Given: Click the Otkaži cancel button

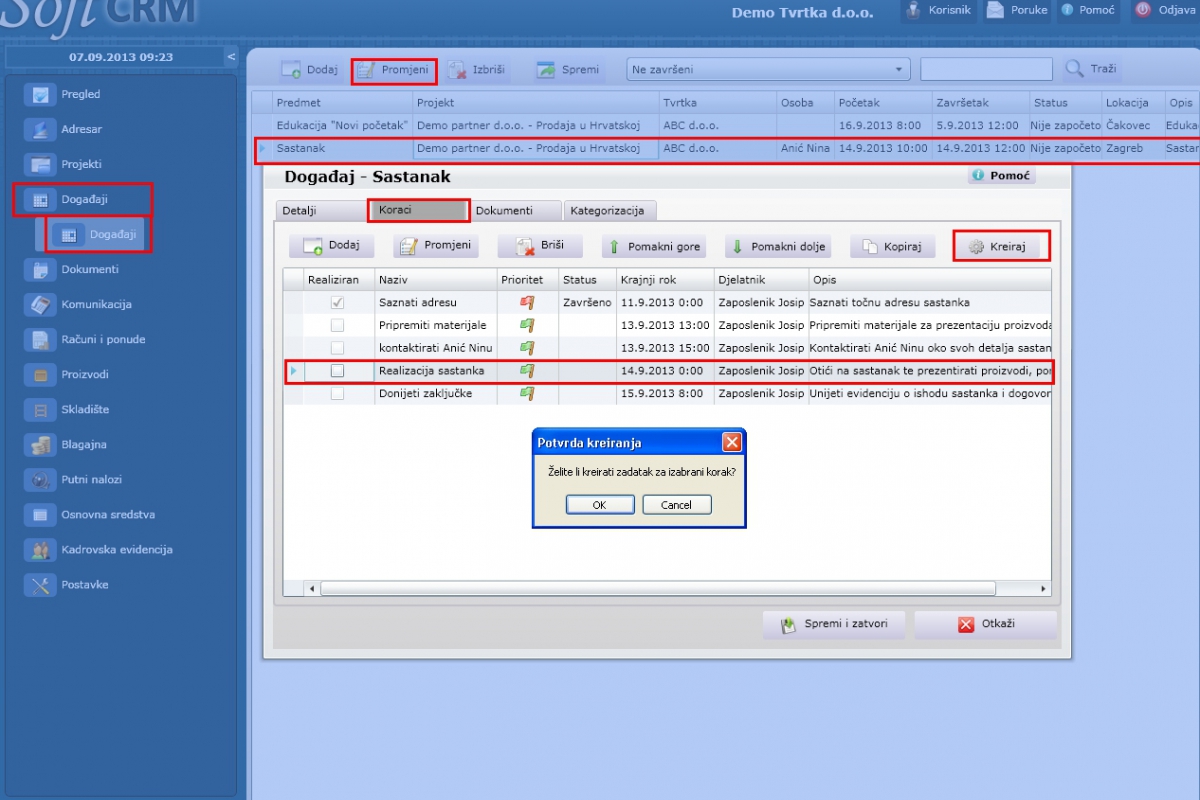Looking at the screenshot, I should 985,624.
